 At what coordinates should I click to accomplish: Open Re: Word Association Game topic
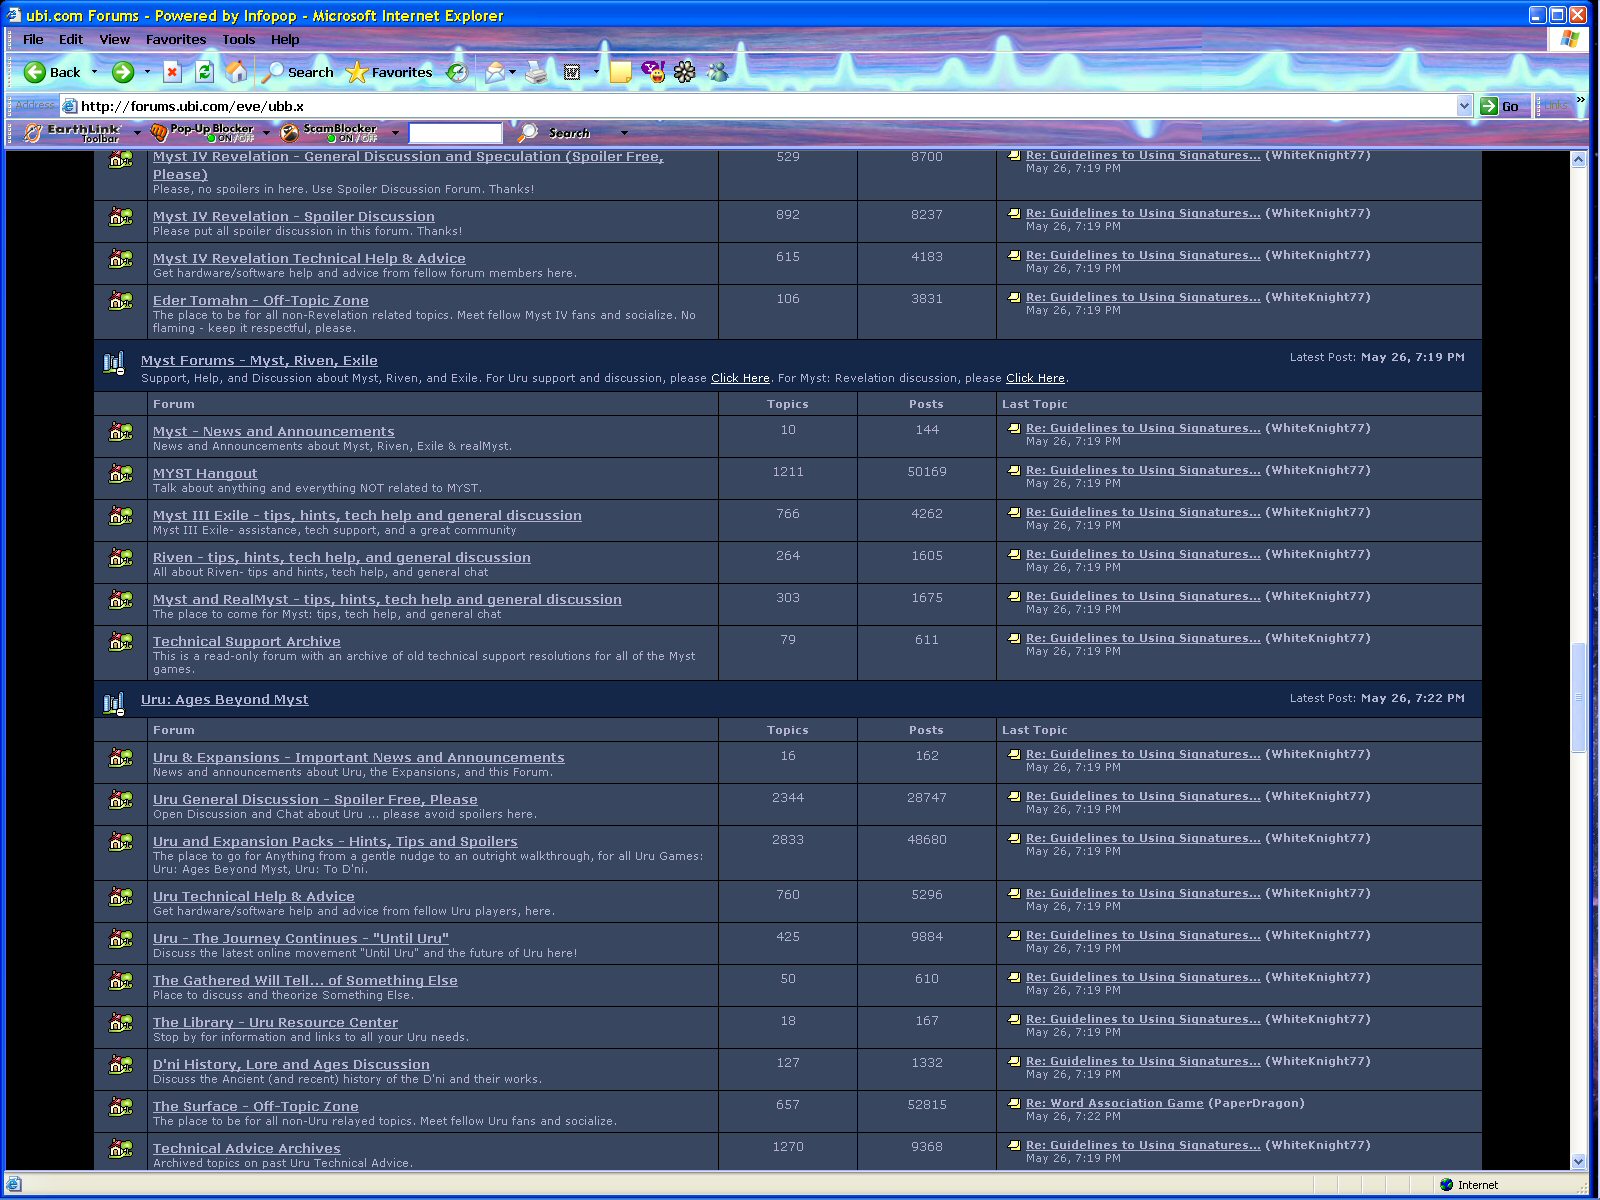tap(1114, 1103)
